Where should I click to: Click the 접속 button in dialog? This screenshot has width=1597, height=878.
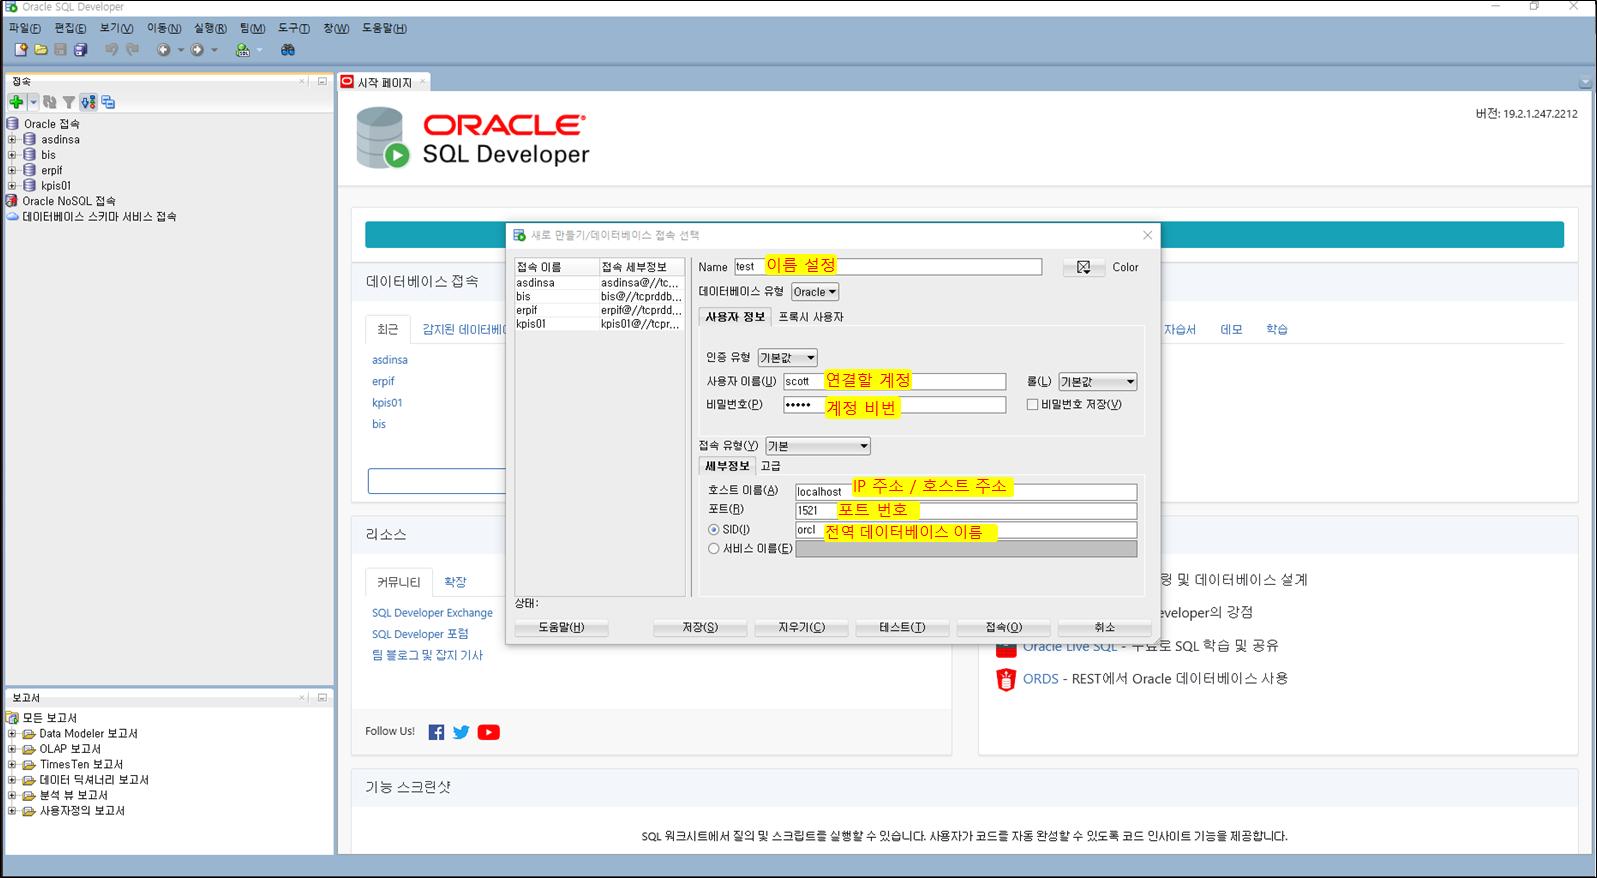point(1003,627)
